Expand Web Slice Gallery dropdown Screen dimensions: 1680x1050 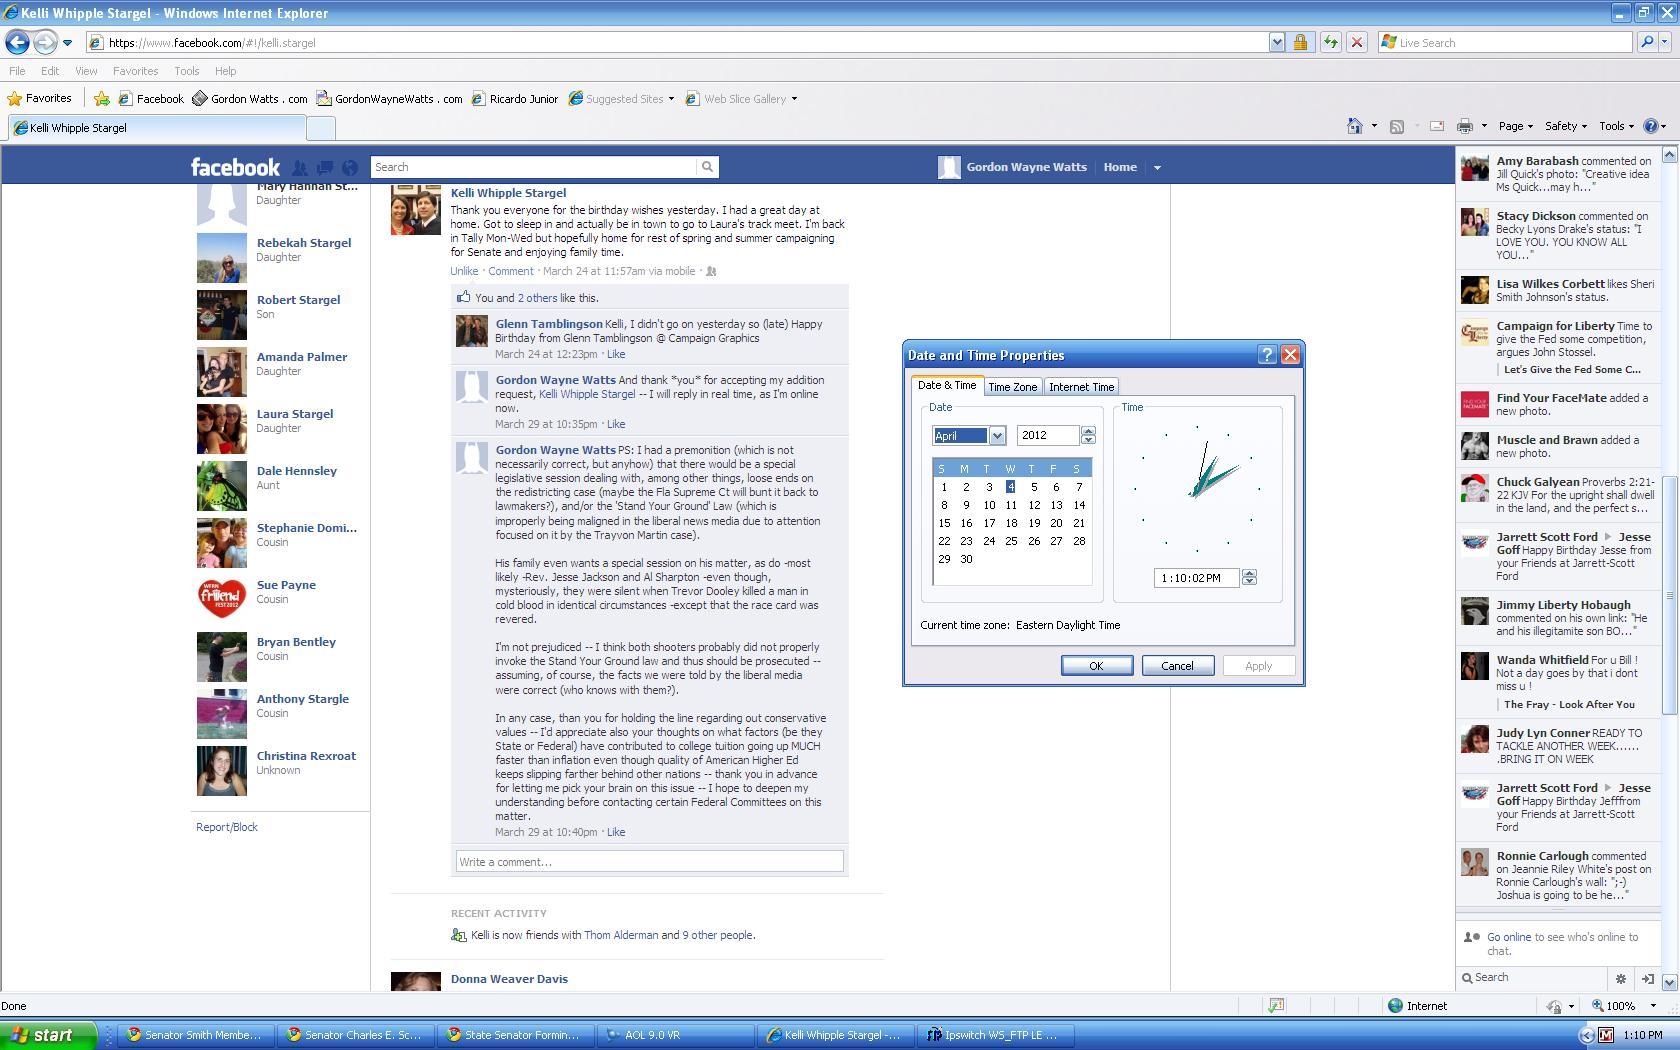click(794, 98)
